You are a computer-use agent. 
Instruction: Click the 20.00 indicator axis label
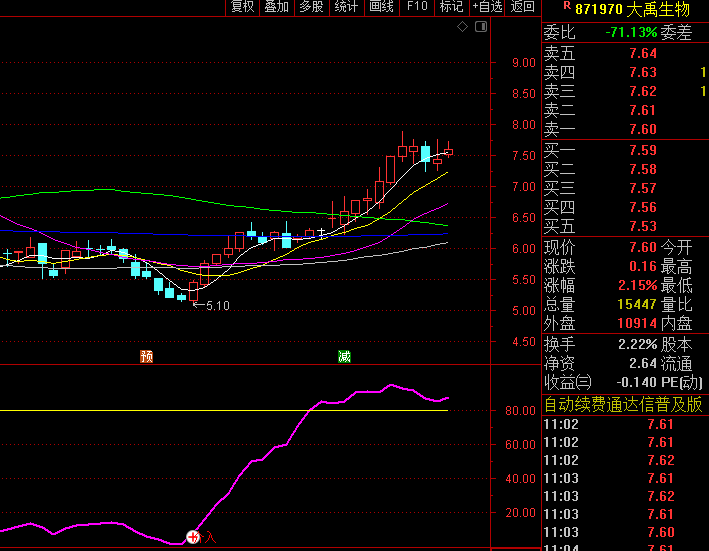coord(520,513)
